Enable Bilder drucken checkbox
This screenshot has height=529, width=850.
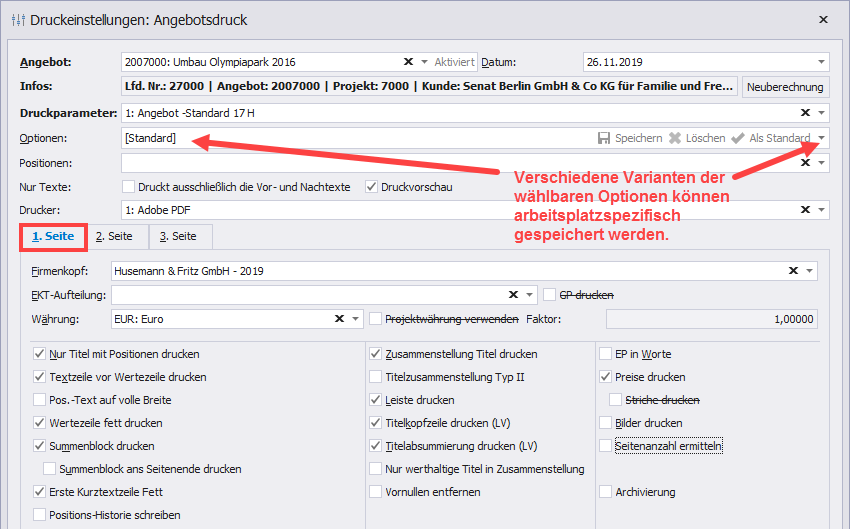click(606, 423)
